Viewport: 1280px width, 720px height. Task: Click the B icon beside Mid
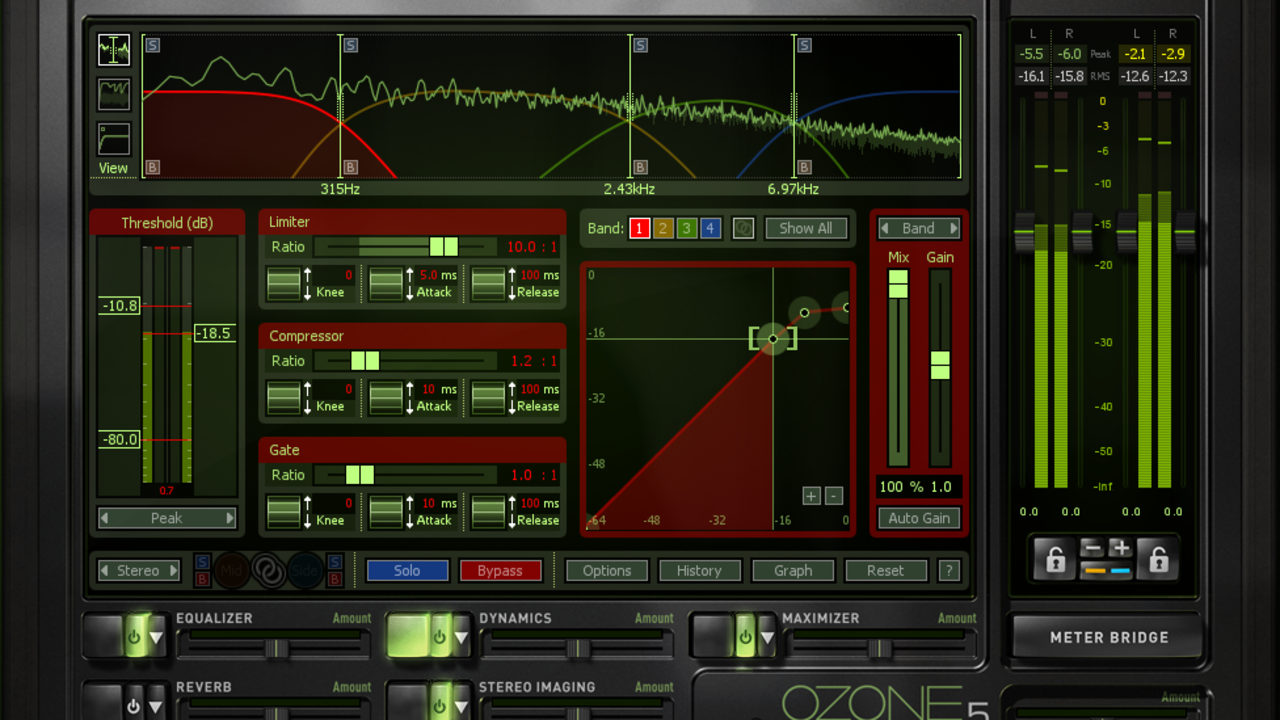pos(202,579)
